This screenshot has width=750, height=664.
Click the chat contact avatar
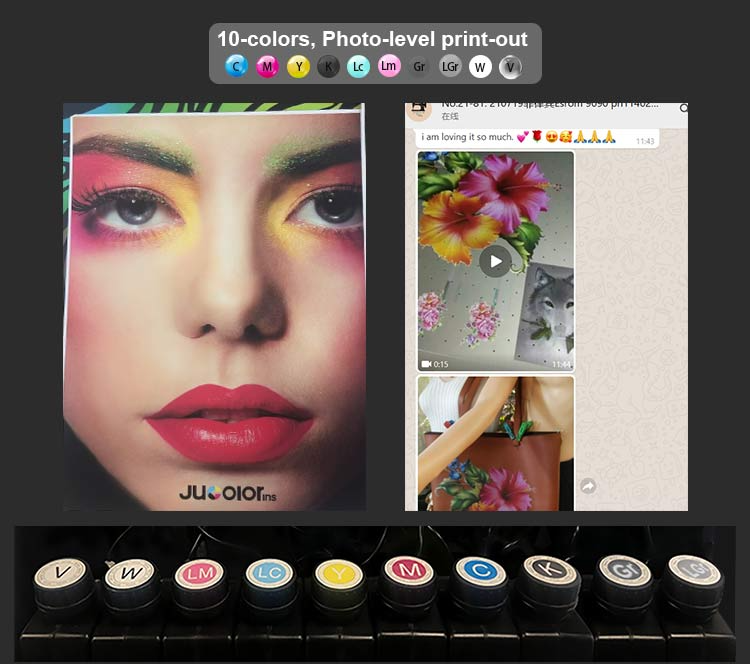pos(419,110)
